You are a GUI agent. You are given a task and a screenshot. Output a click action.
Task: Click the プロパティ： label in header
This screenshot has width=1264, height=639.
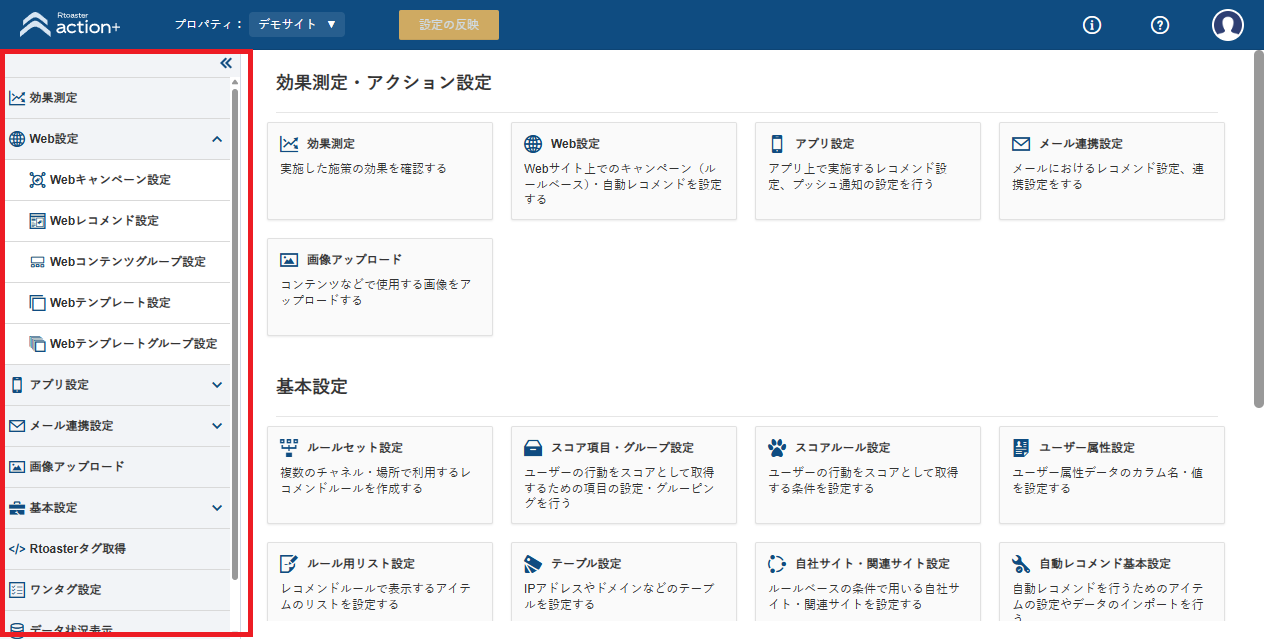209,24
